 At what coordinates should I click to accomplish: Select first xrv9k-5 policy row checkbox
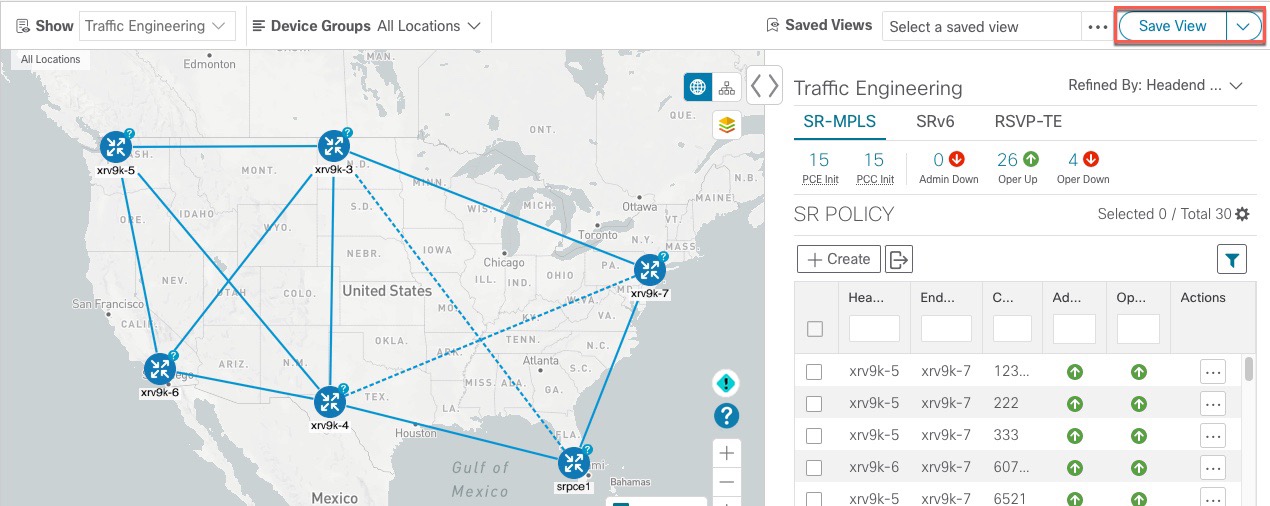[x=814, y=372]
